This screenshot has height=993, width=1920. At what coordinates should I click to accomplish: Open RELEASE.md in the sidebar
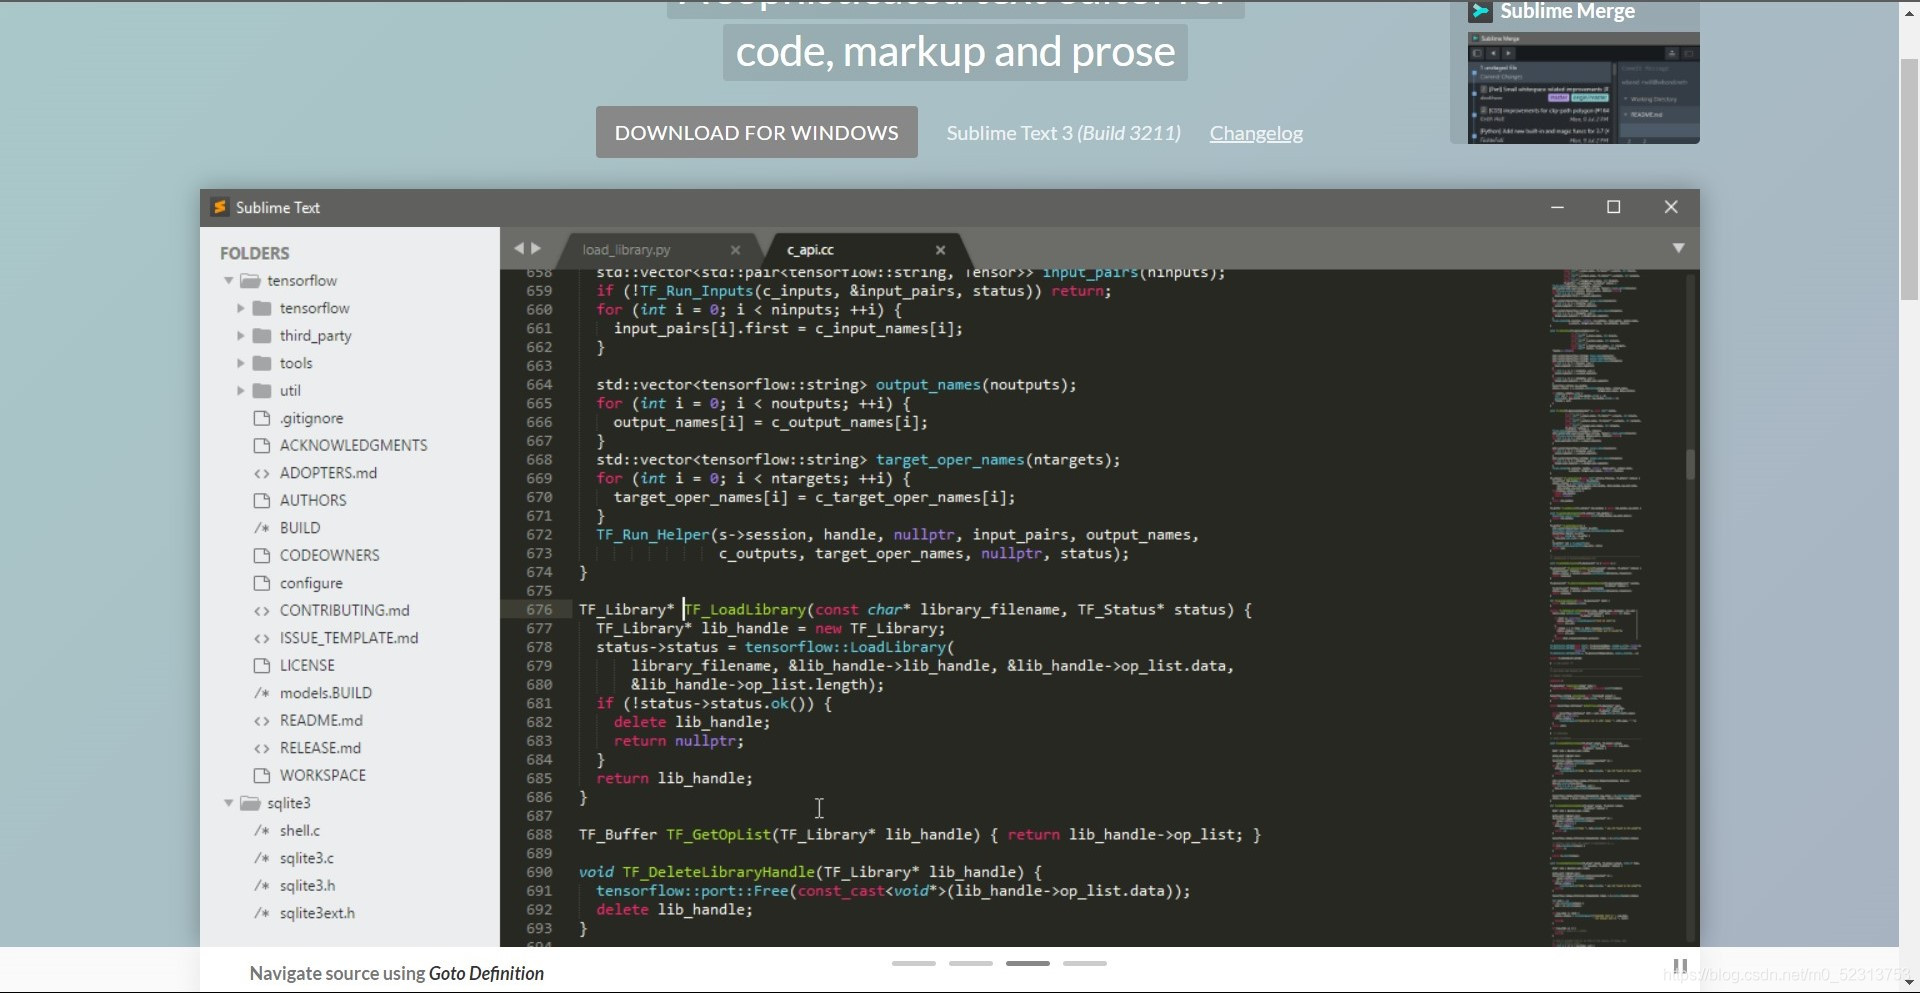320,748
